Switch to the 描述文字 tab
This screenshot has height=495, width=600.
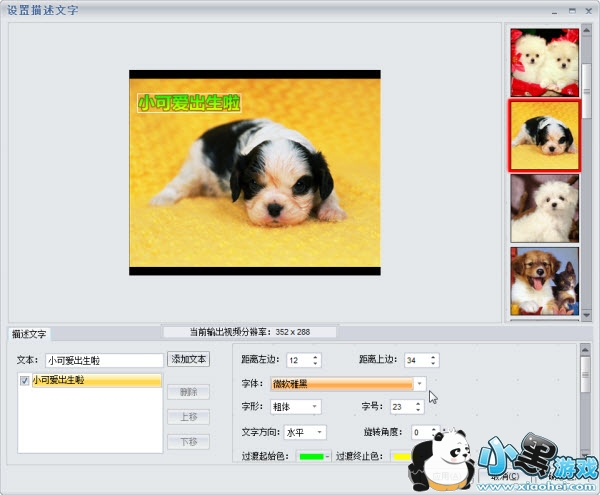[x=30, y=334]
